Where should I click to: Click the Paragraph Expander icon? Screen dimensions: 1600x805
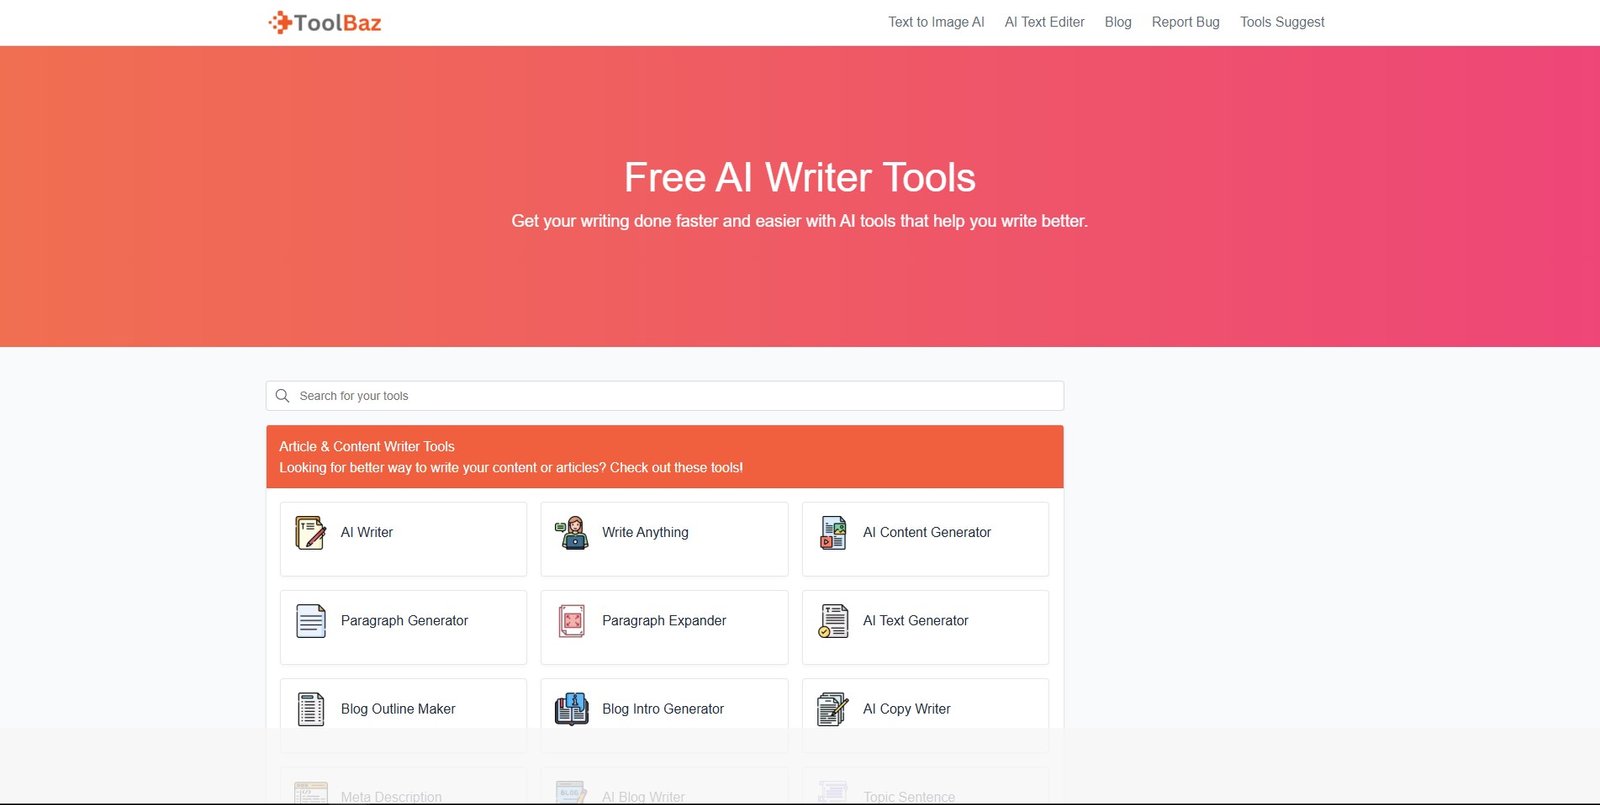coord(572,621)
